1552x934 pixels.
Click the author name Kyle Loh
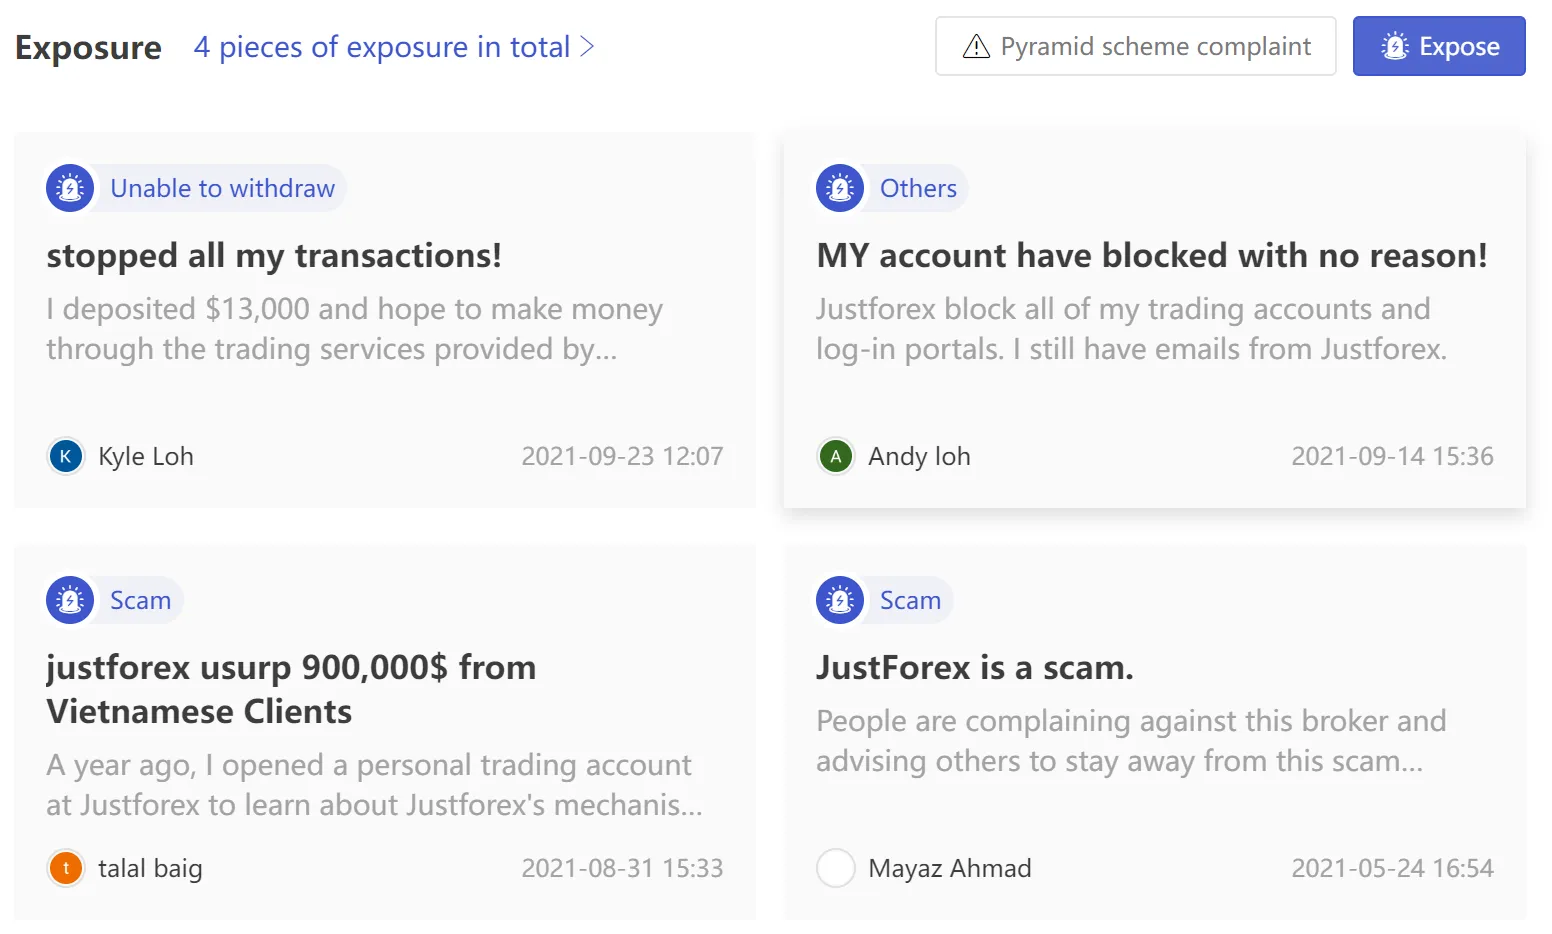tap(146, 457)
